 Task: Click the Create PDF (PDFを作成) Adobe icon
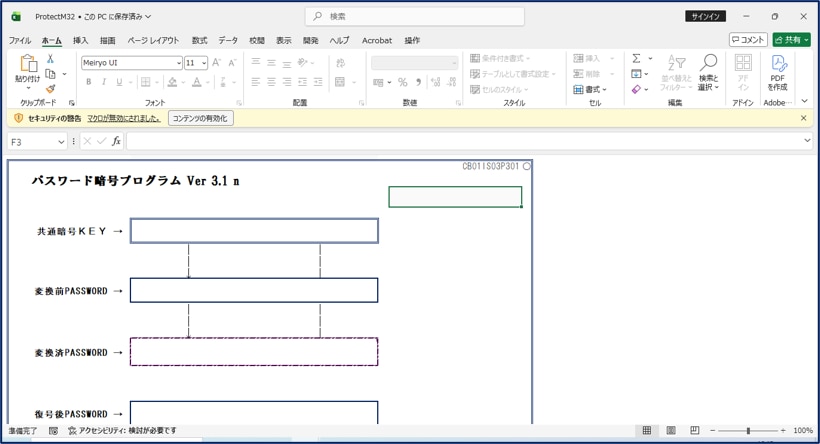[778, 72]
